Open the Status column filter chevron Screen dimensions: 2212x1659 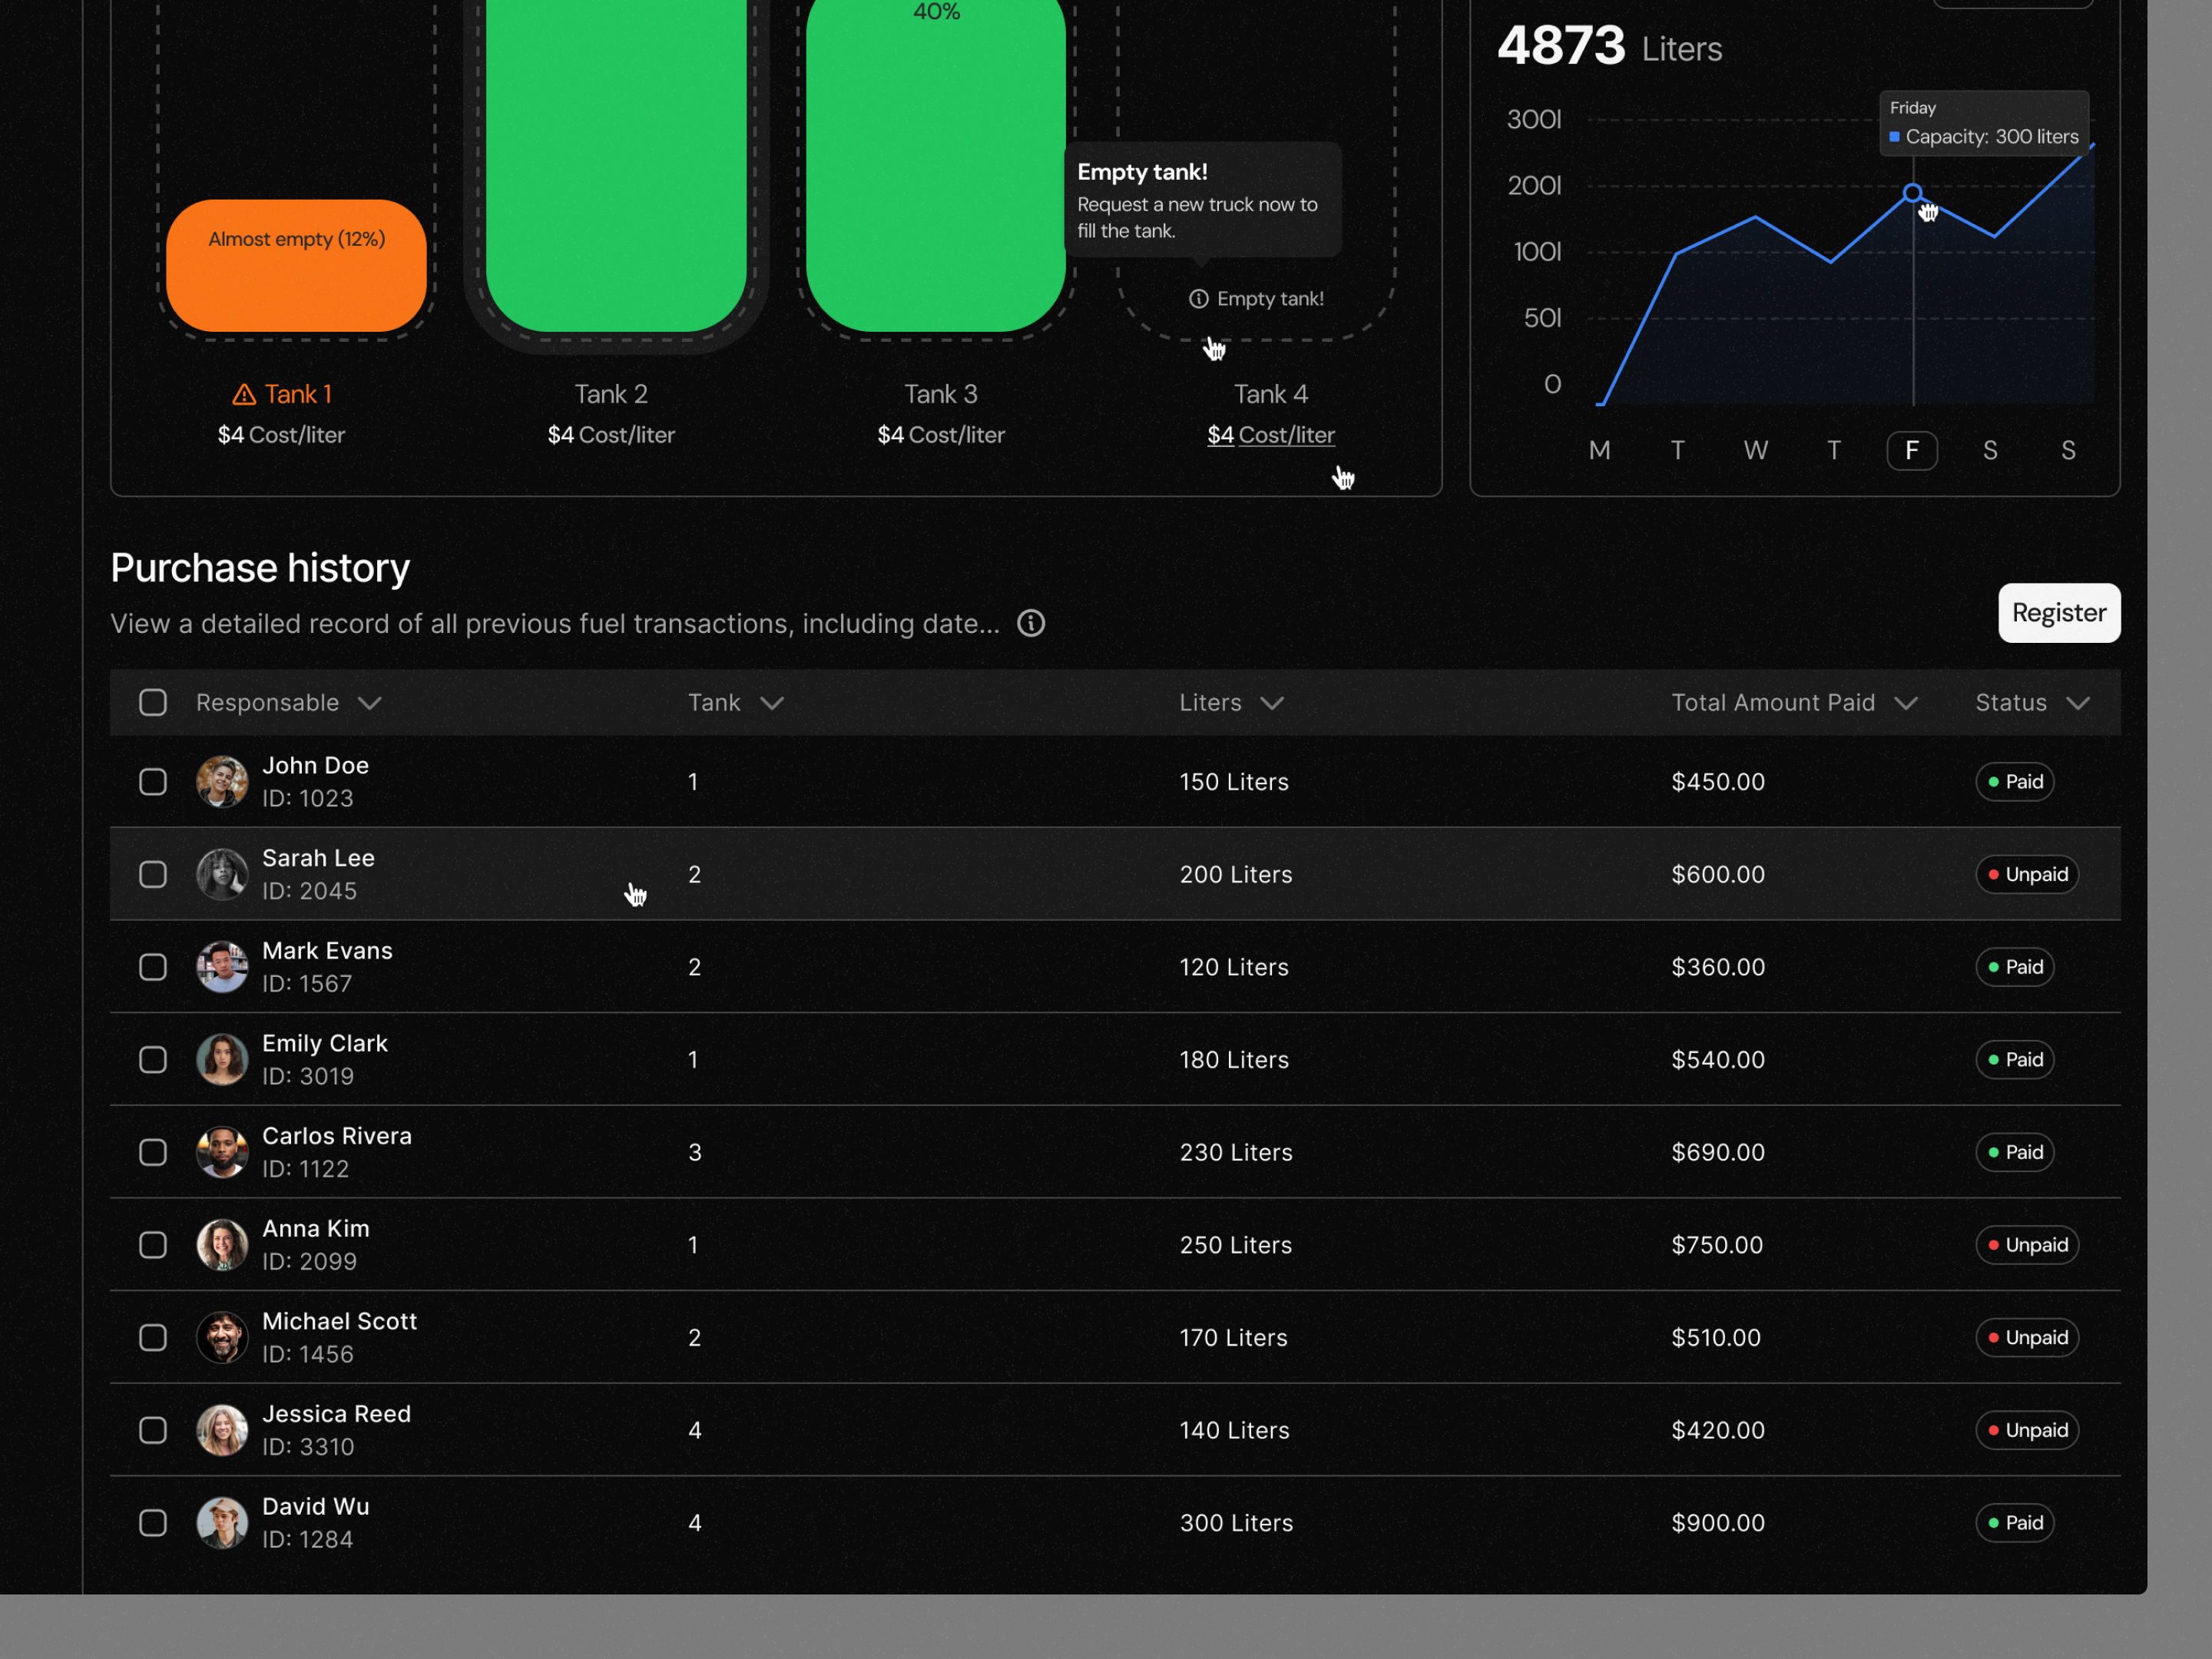click(2078, 703)
